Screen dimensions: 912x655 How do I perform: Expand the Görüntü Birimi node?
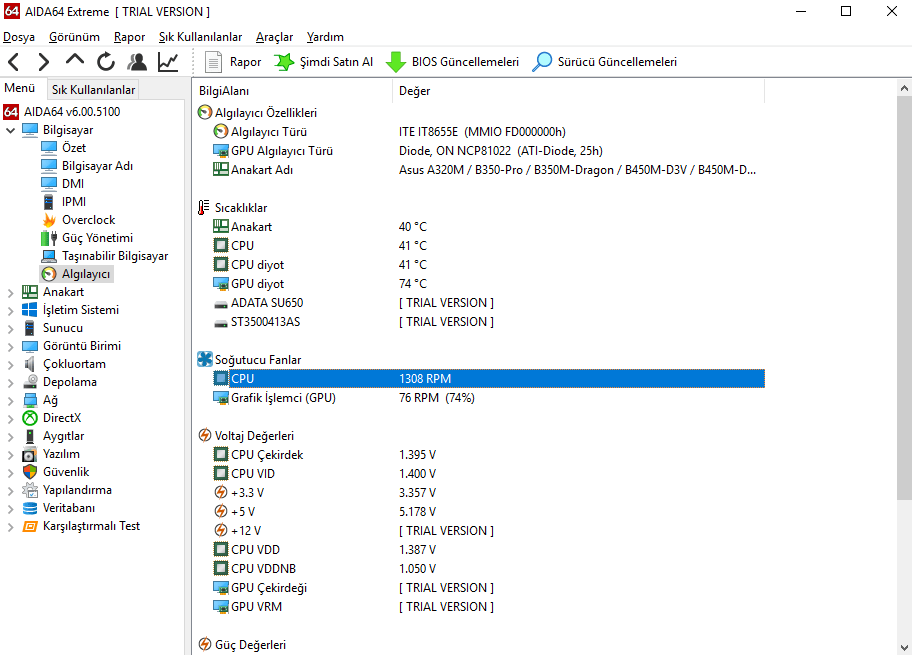pyautogui.click(x=10, y=347)
